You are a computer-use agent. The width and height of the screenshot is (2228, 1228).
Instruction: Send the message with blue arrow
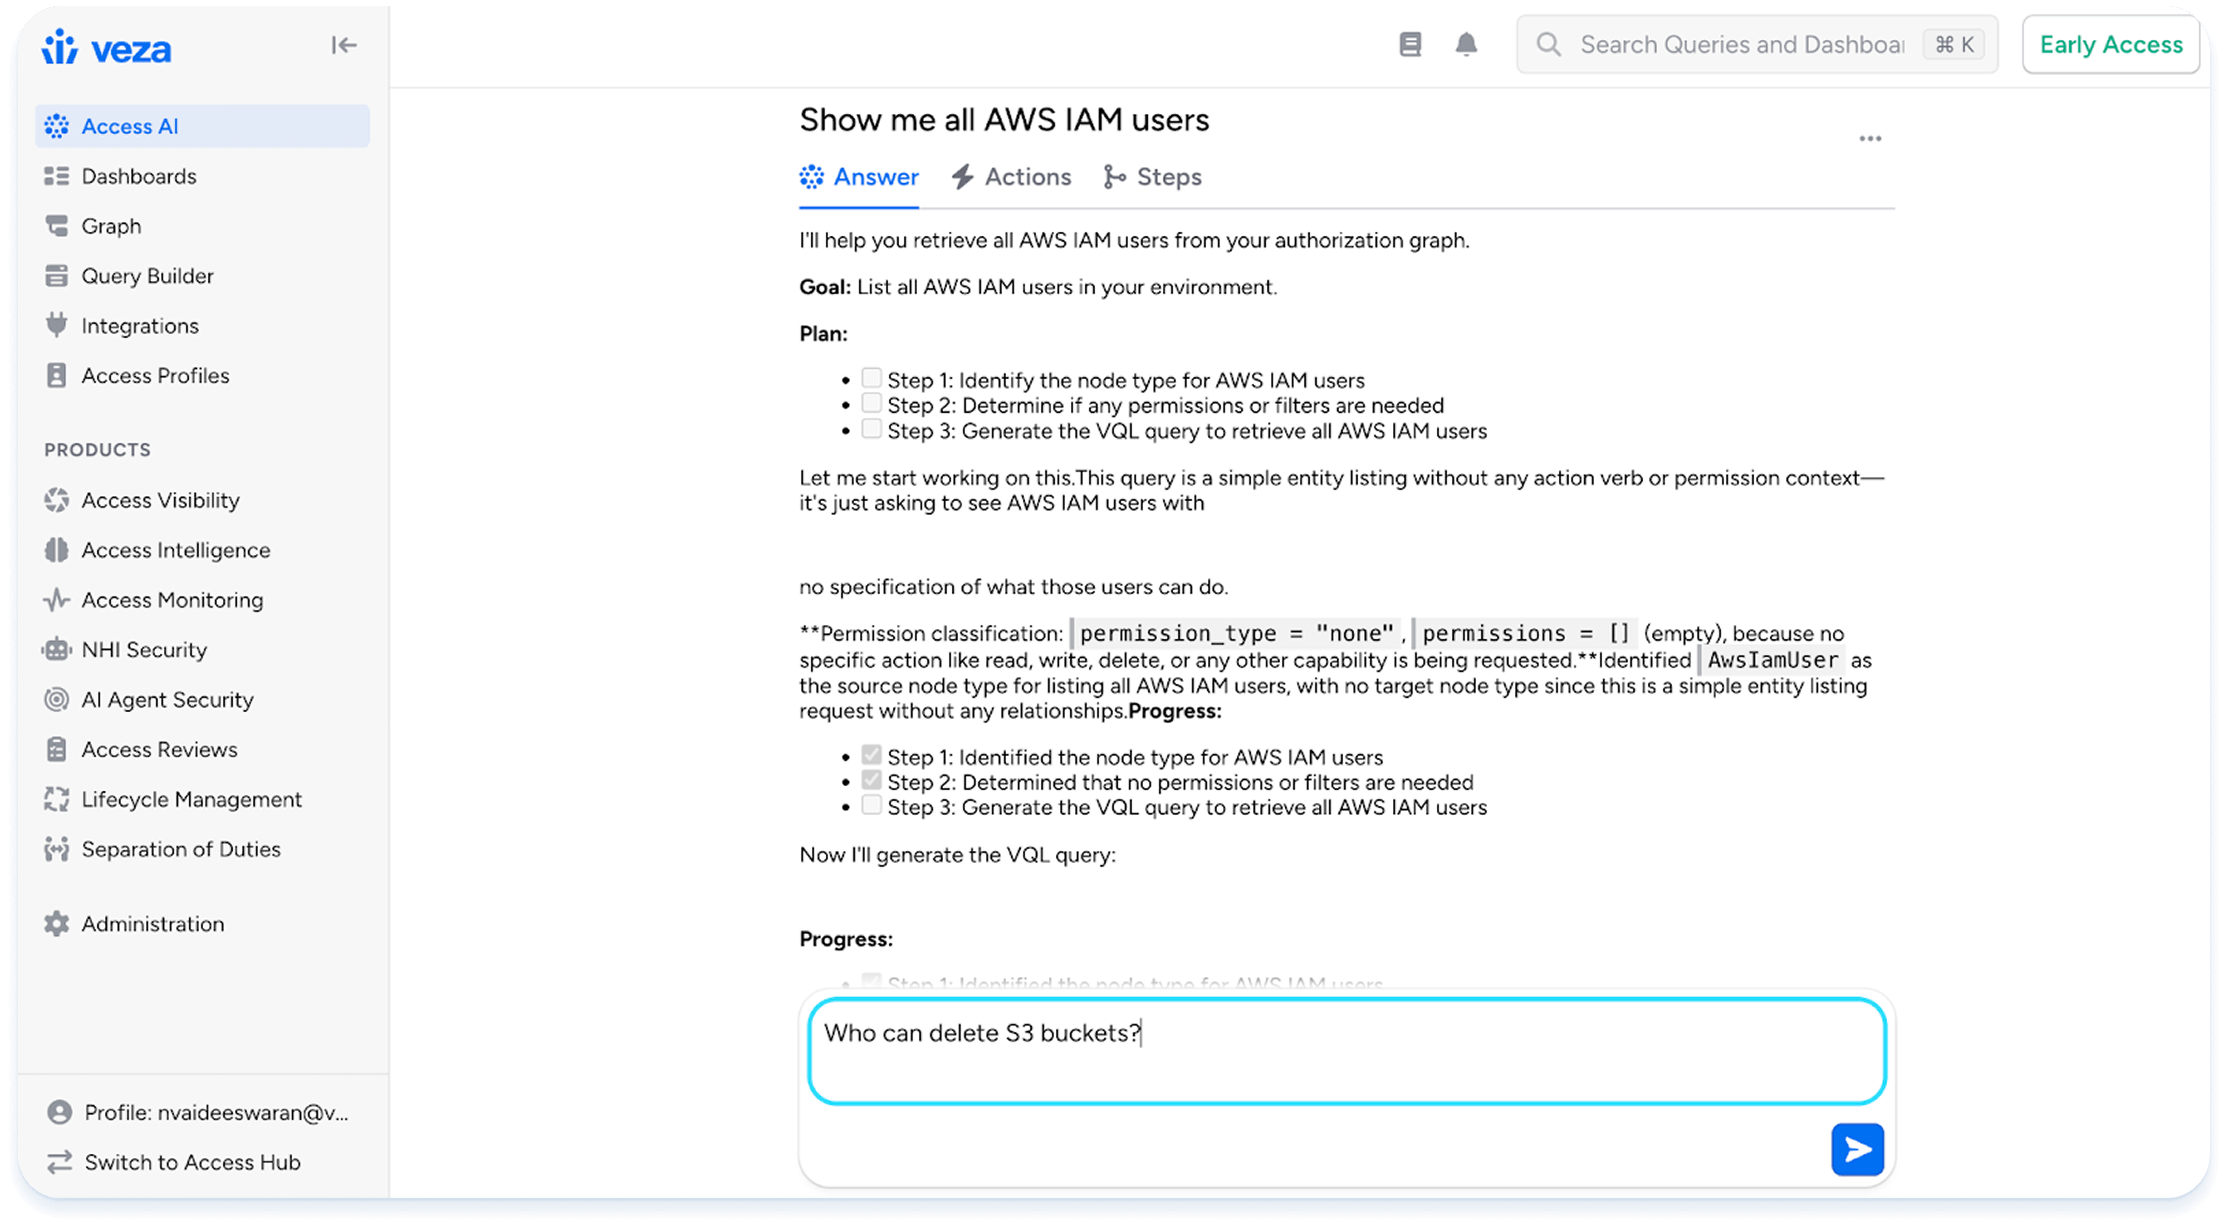pos(1857,1149)
